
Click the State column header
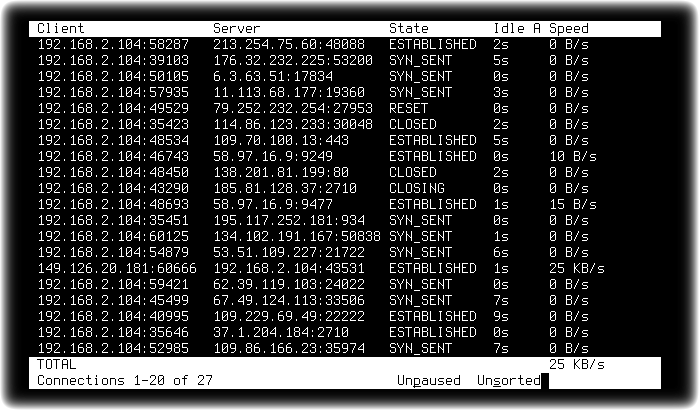pos(408,29)
